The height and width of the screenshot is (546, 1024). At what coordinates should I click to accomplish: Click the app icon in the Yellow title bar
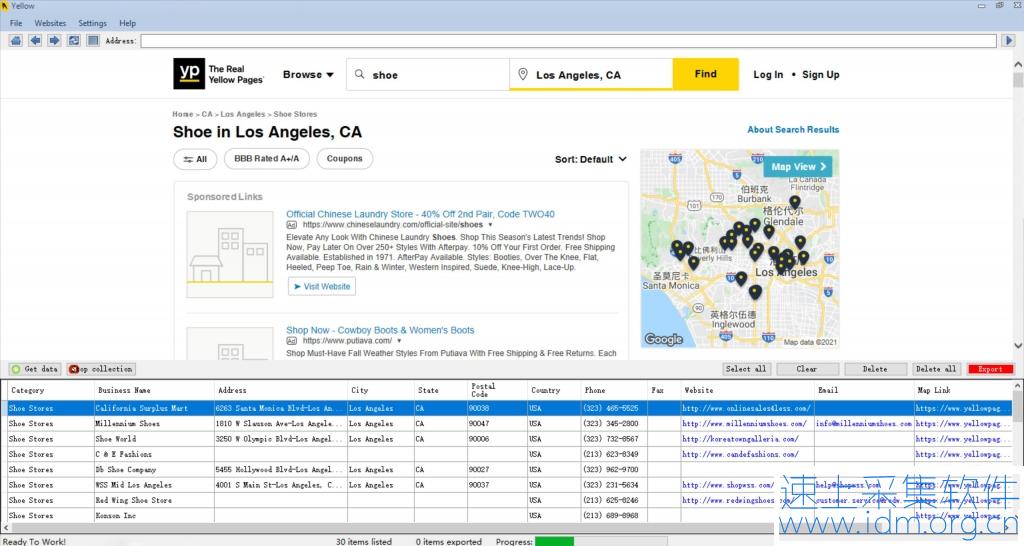coord(5,5)
